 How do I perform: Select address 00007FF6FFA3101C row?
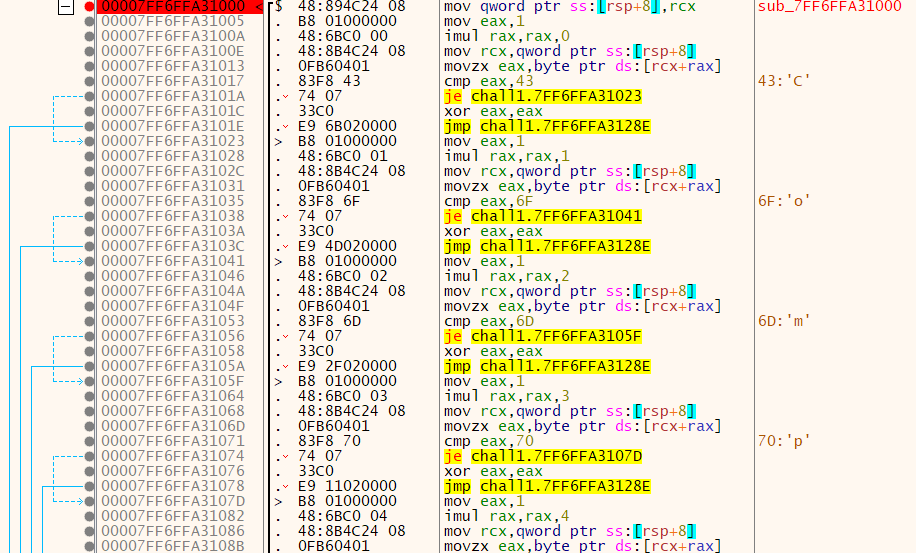click(x=173, y=111)
